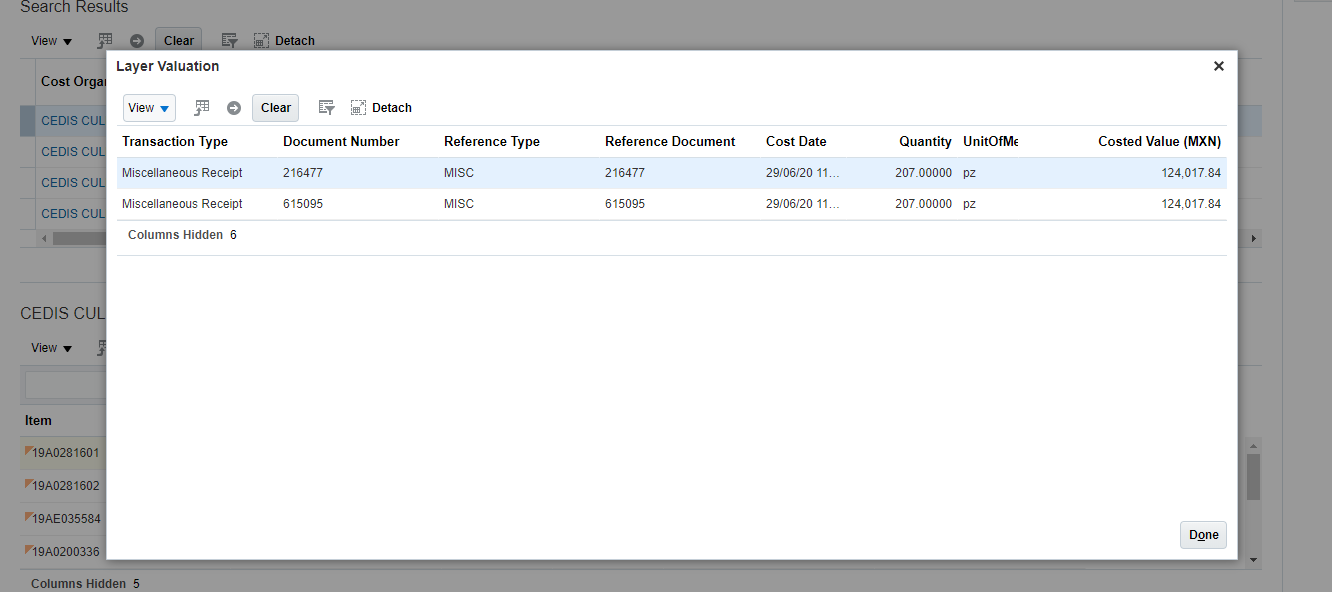Open Query By Example in Search Results toolbar
1332x592 pixels.
(x=229, y=40)
